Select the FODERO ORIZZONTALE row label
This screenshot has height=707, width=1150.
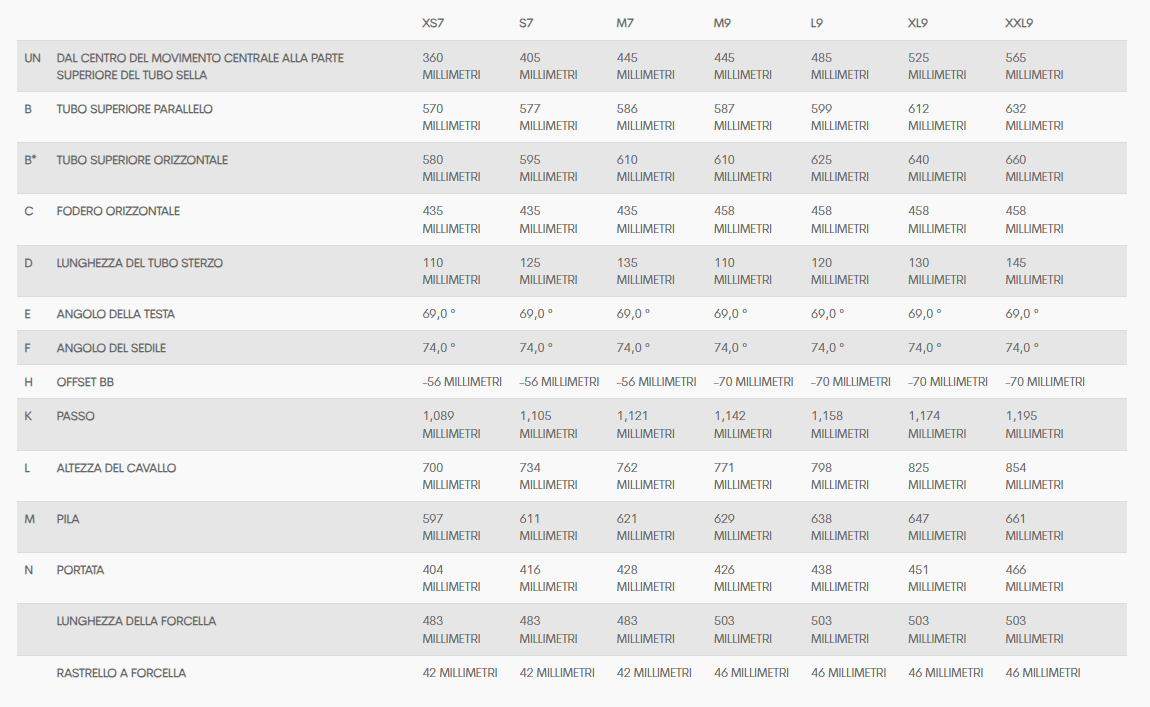[x=118, y=211]
